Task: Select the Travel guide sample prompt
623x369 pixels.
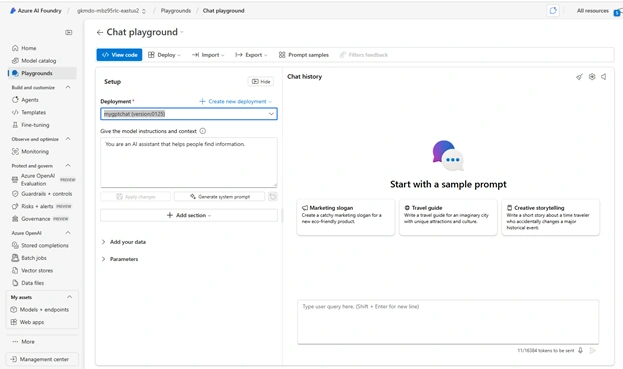Action: (x=448, y=217)
